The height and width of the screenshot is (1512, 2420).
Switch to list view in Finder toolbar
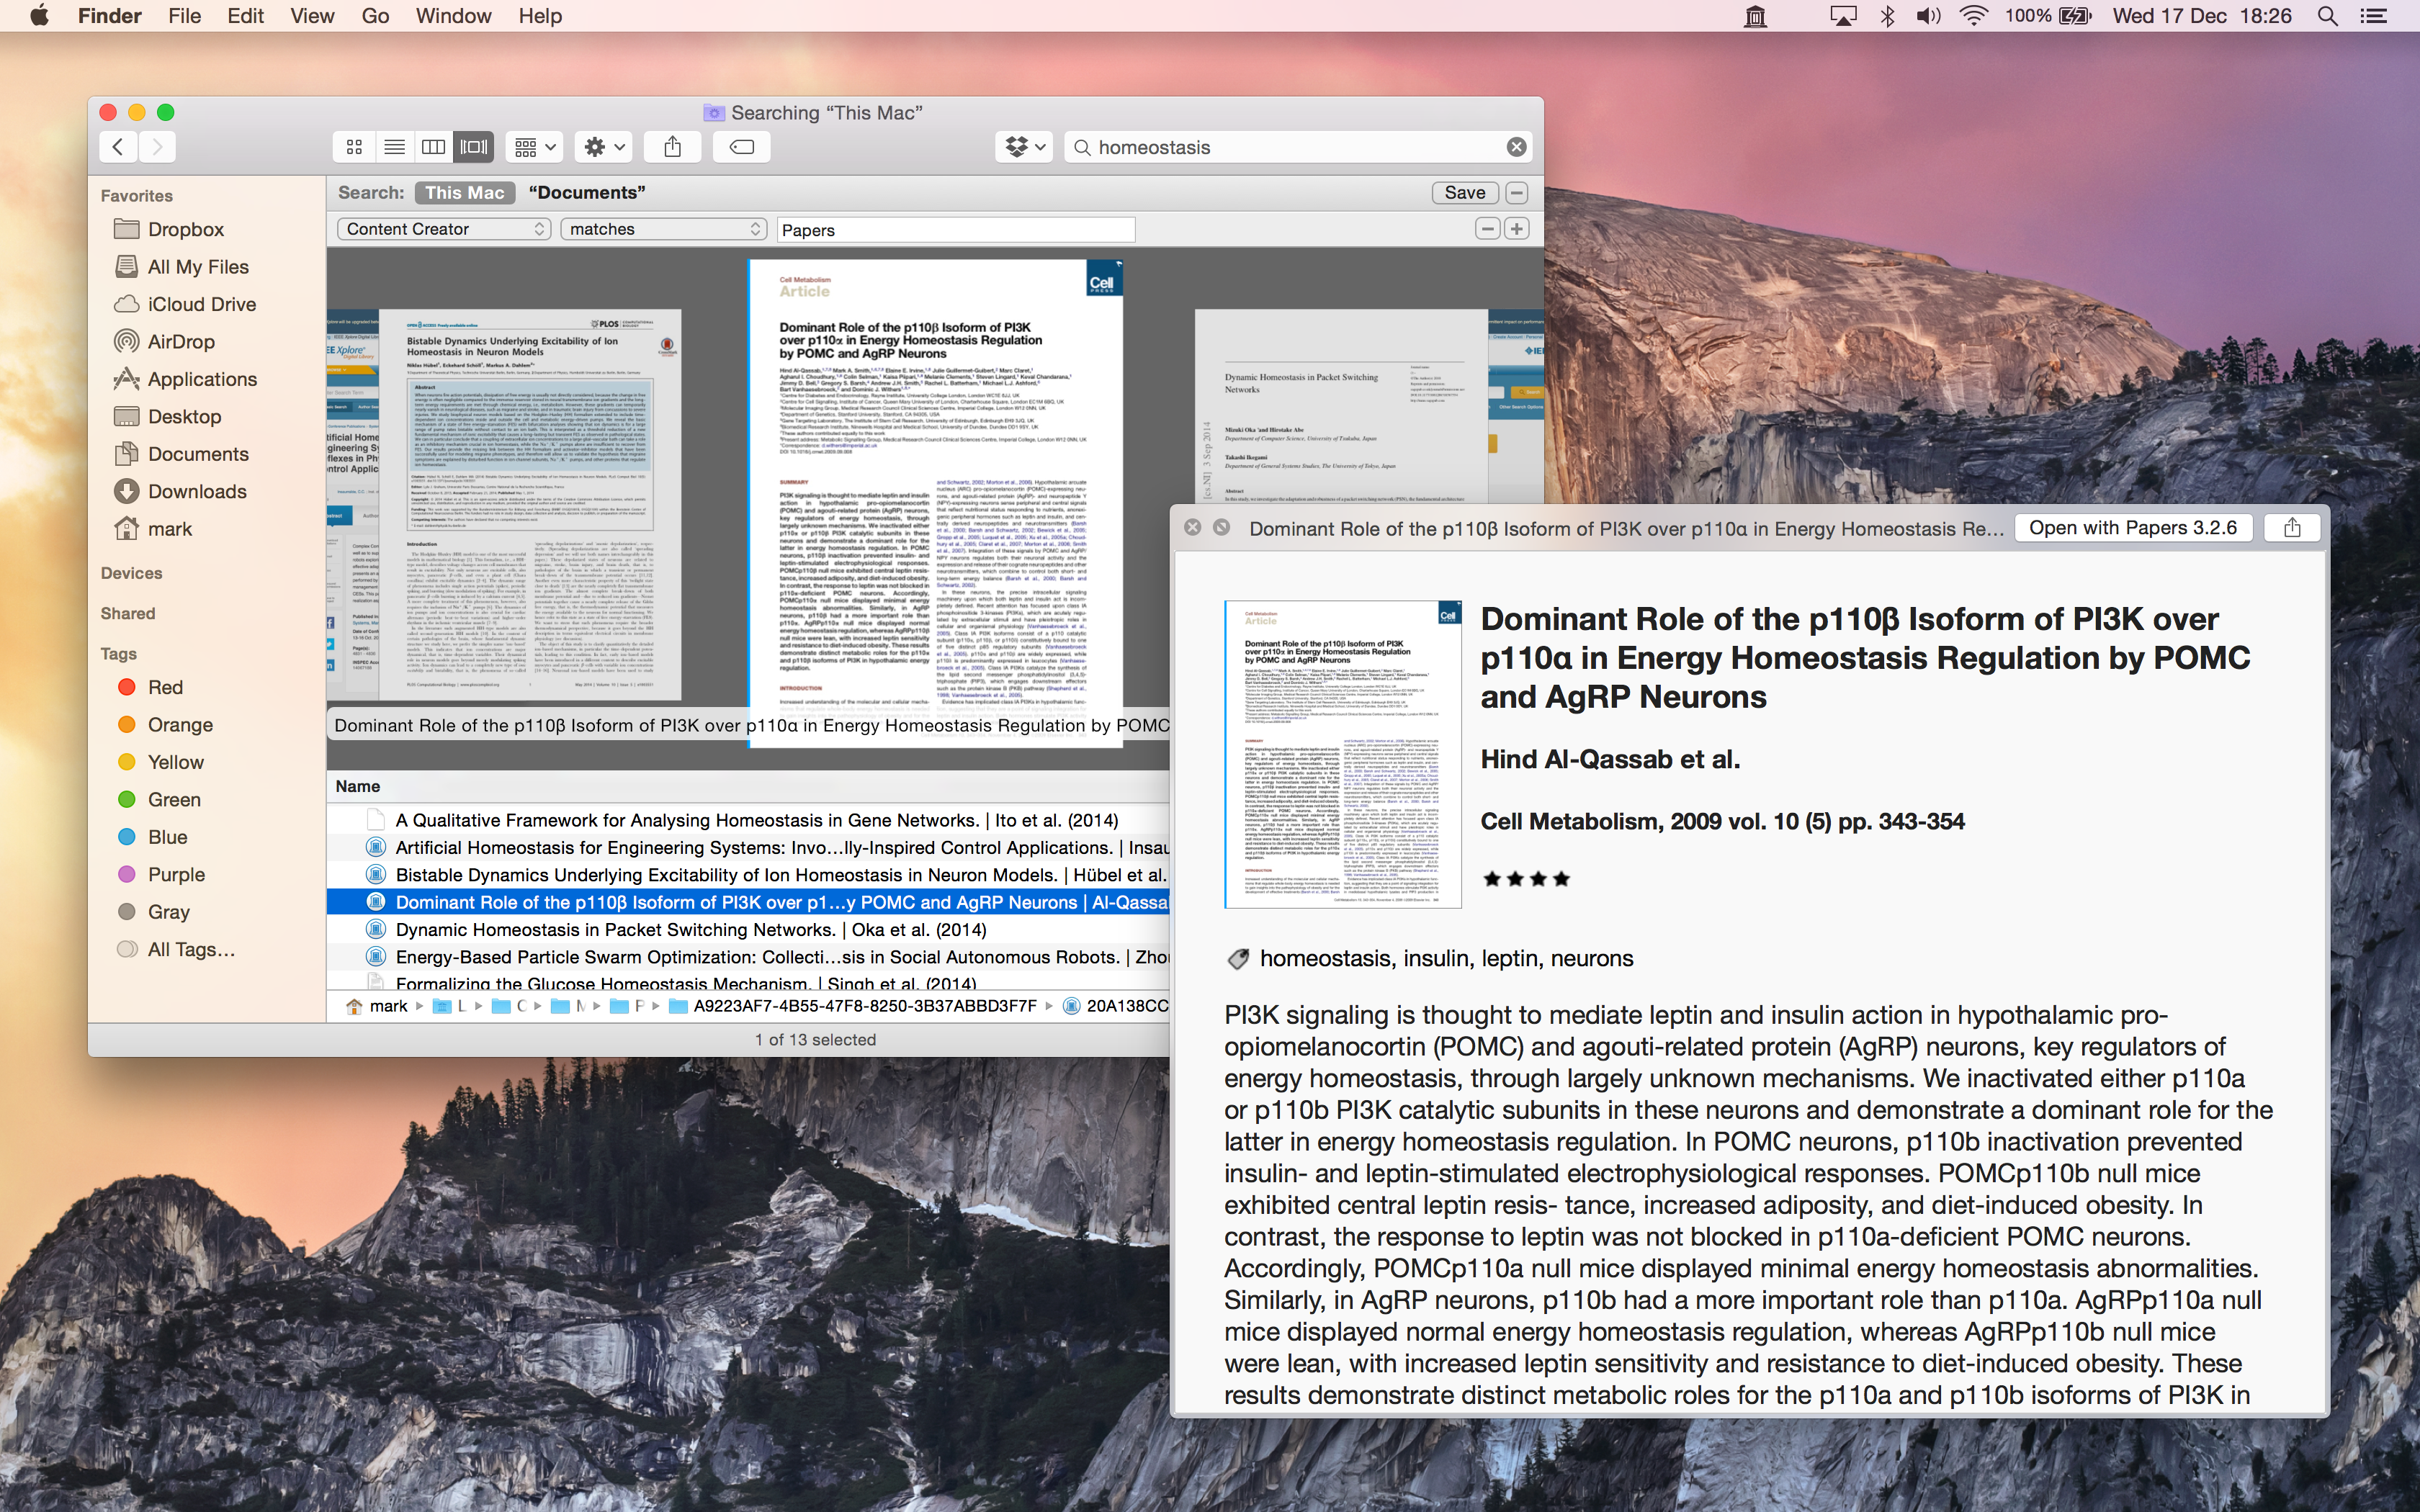(x=394, y=147)
